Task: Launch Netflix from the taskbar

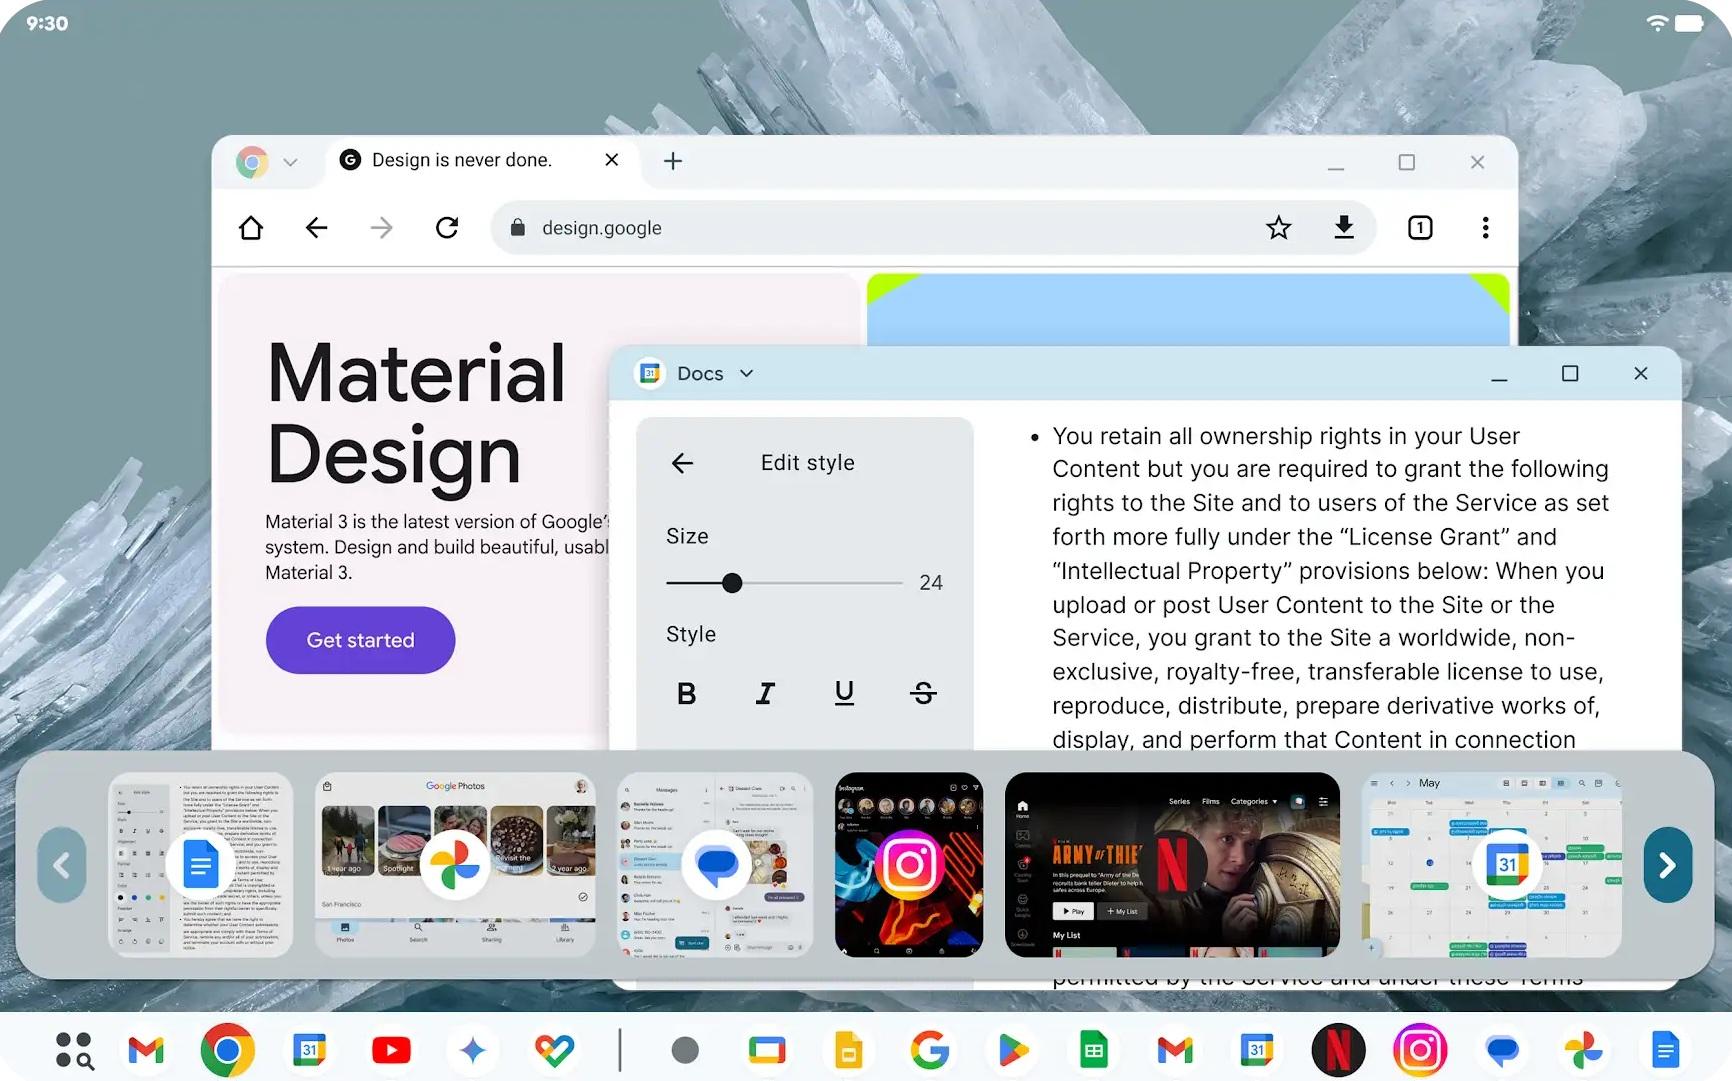Action: [1338, 1050]
